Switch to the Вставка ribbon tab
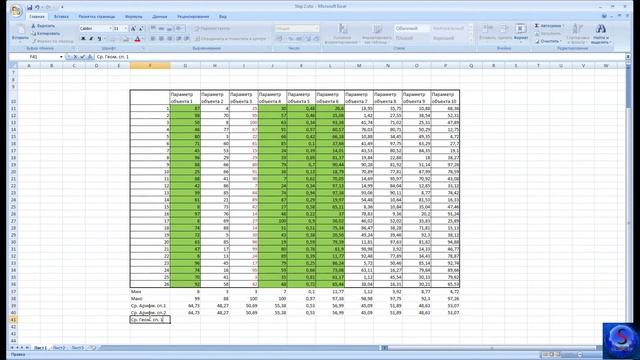Viewport: 640px width, 360px height. point(61,17)
